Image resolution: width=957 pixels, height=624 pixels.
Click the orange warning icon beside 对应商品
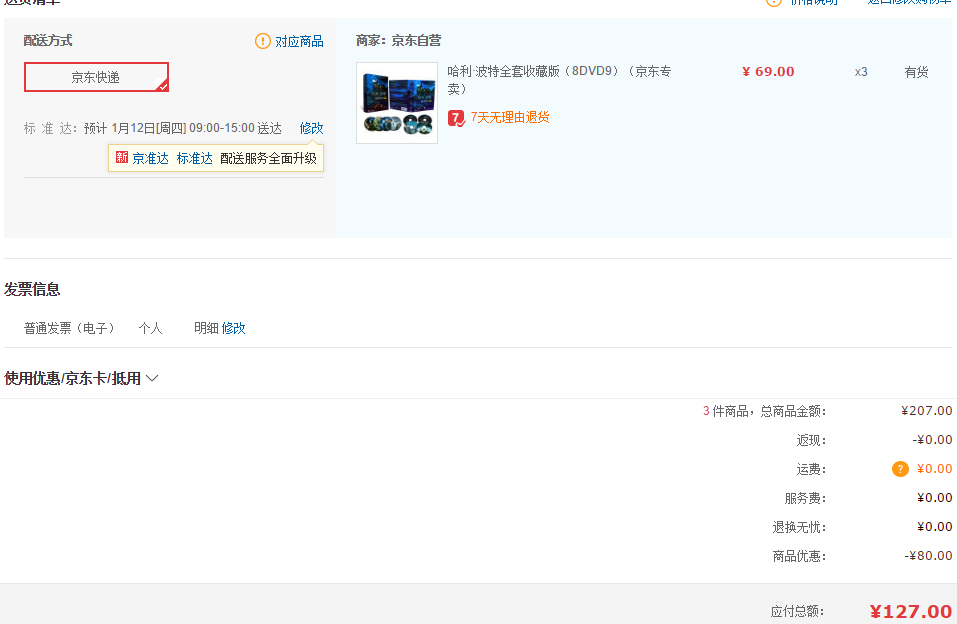point(262,41)
